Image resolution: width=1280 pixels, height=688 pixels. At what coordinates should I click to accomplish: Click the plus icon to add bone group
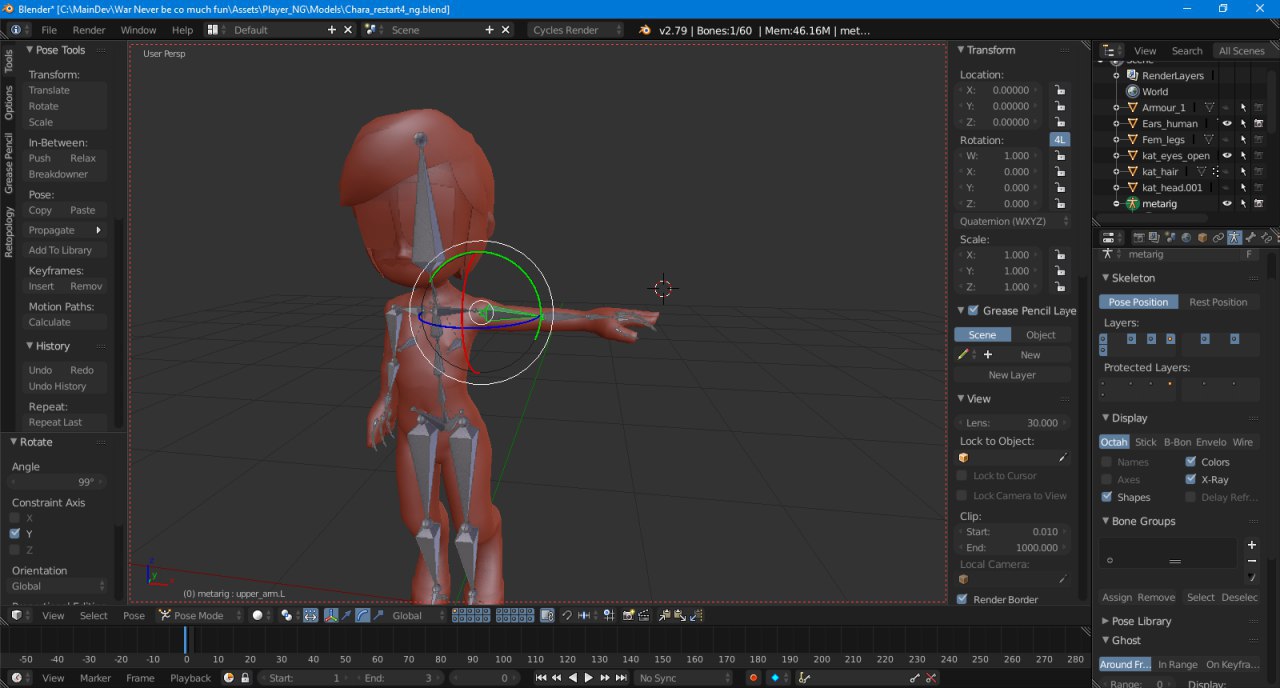(1251, 545)
